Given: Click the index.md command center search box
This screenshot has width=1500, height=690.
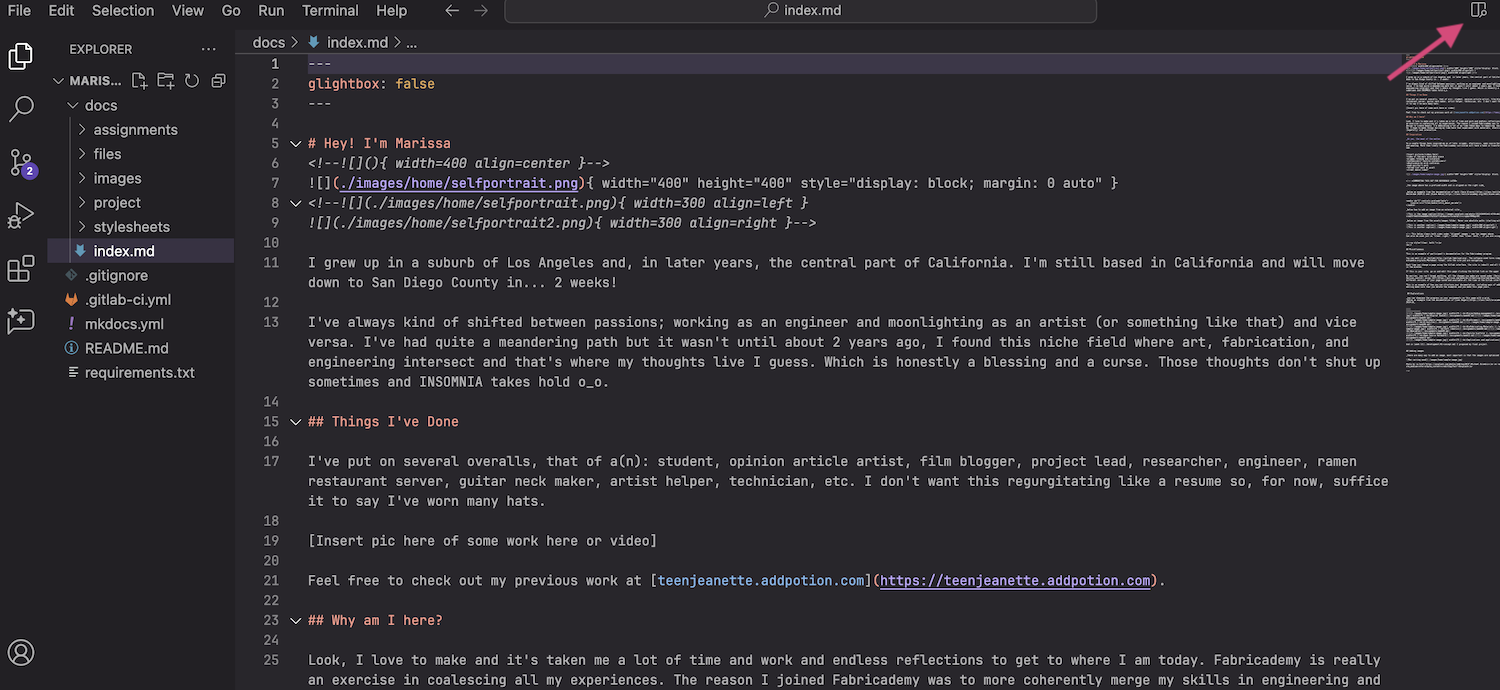Looking at the screenshot, I should tap(800, 11).
